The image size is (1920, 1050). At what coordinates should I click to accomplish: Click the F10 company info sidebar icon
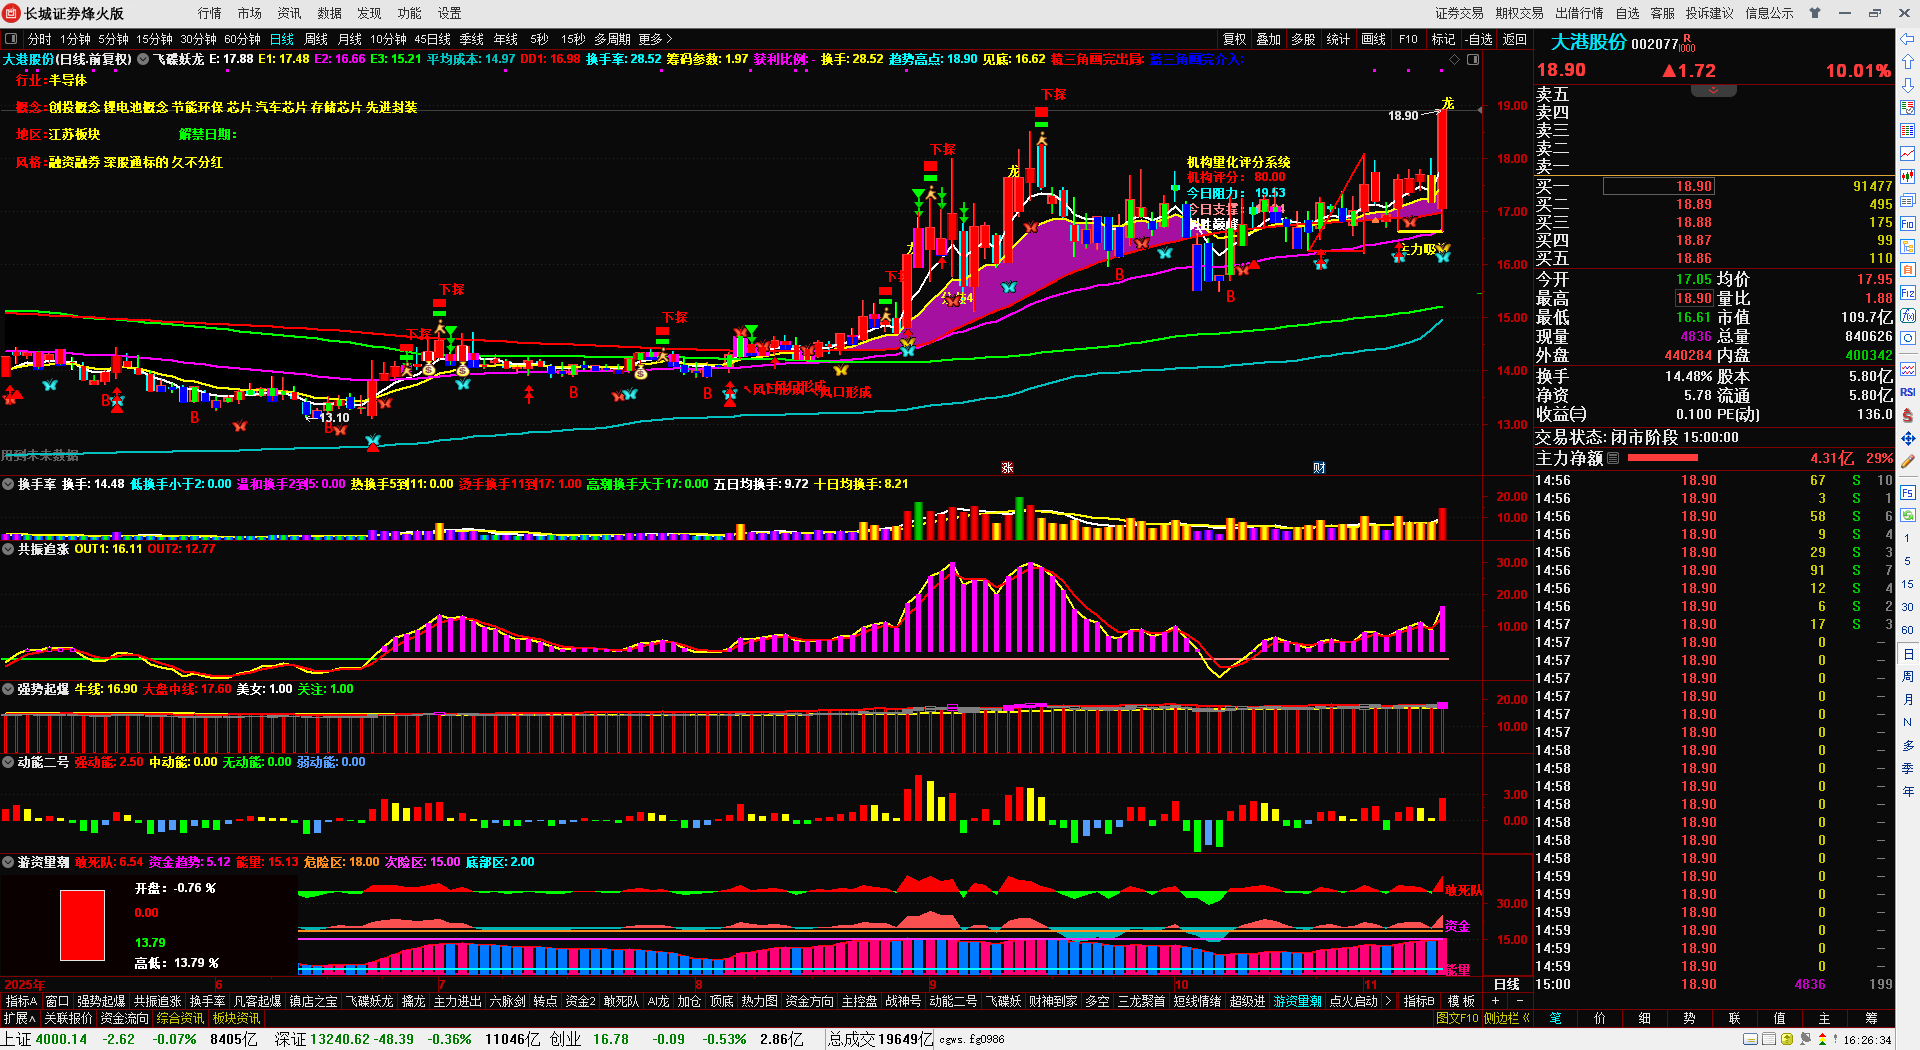click(1908, 223)
